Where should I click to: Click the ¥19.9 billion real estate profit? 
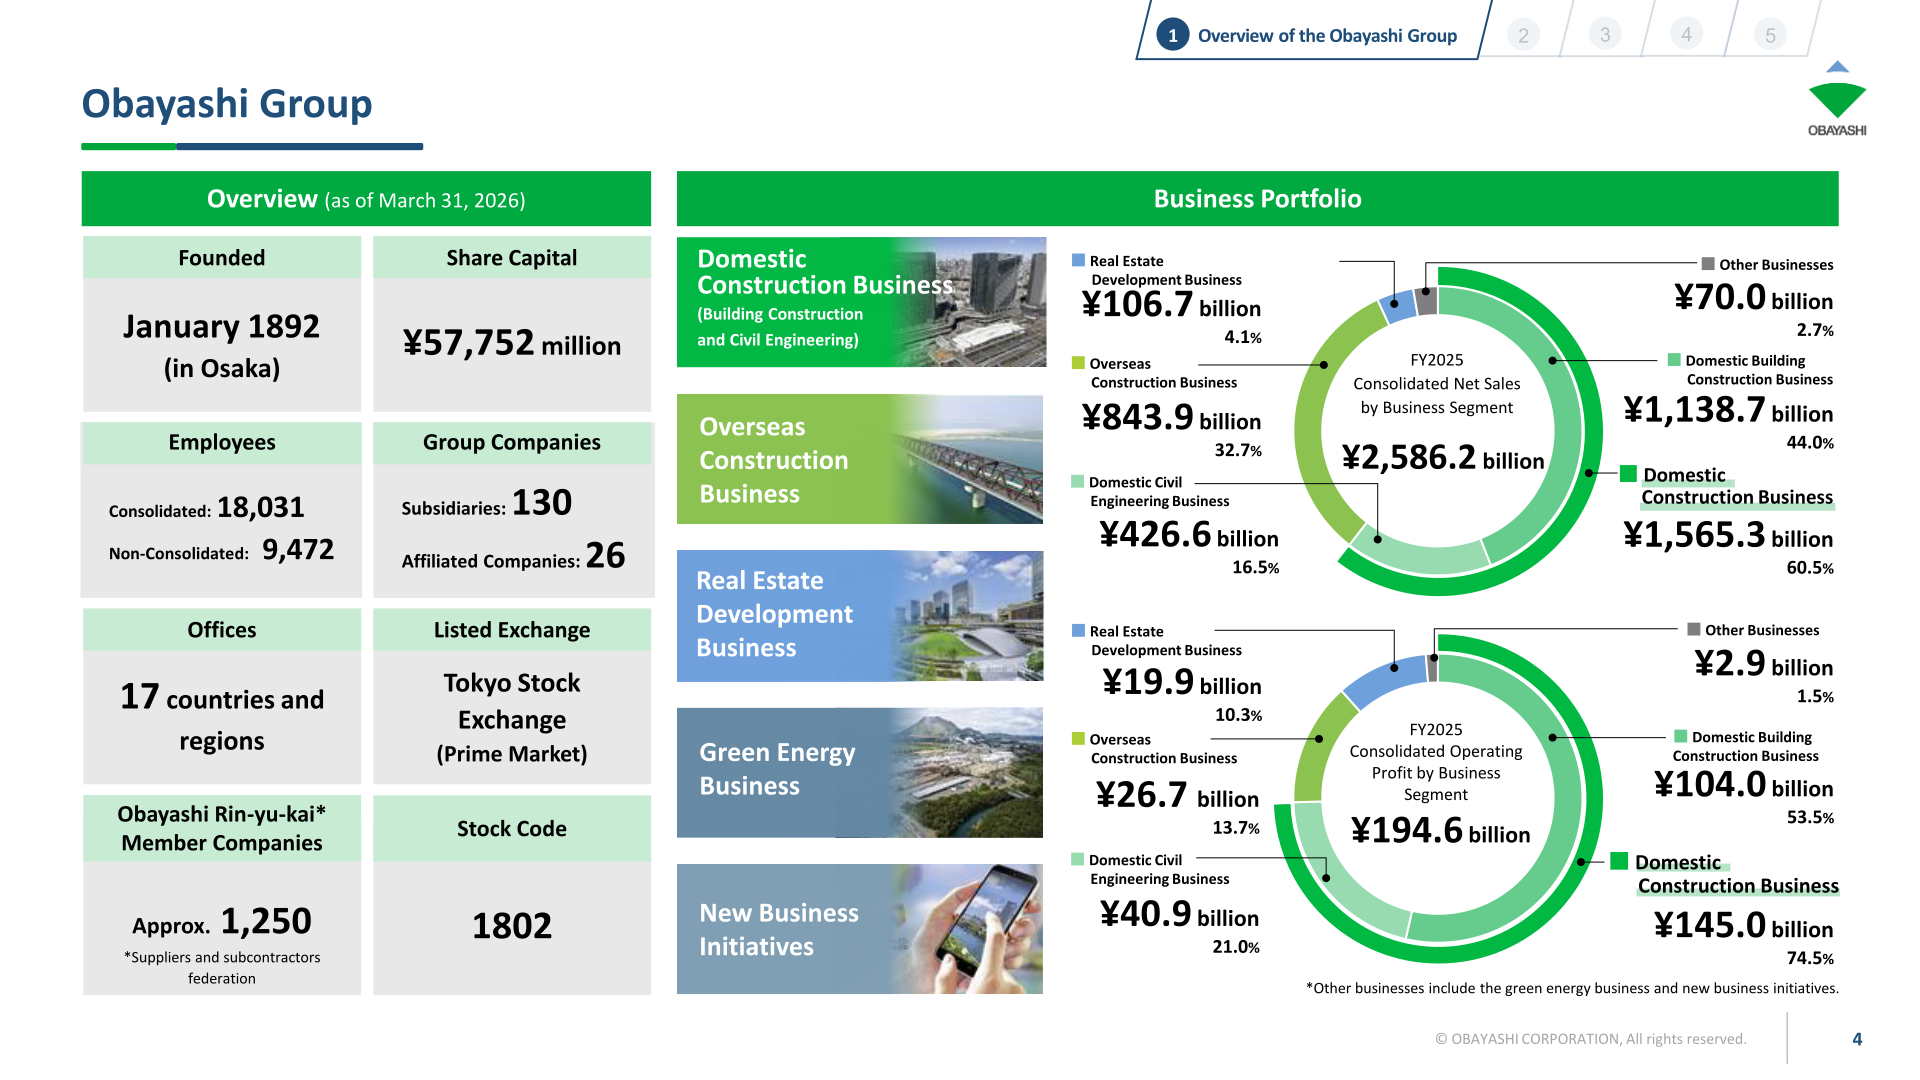[x=1182, y=682]
